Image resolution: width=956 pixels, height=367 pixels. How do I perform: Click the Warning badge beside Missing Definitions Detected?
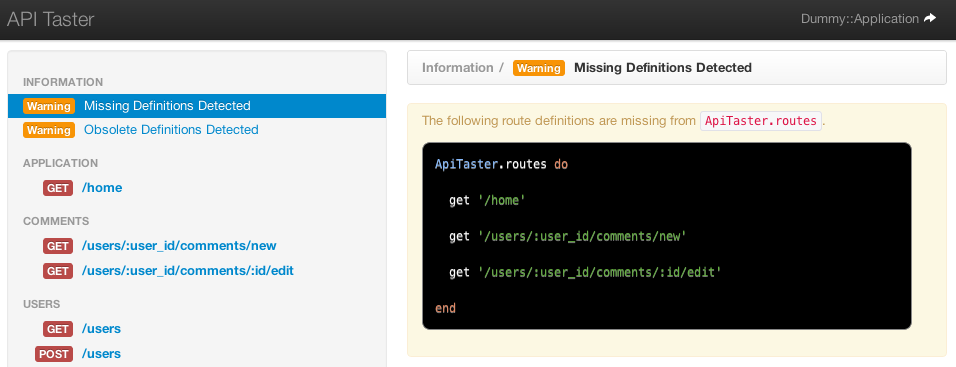pos(49,106)
